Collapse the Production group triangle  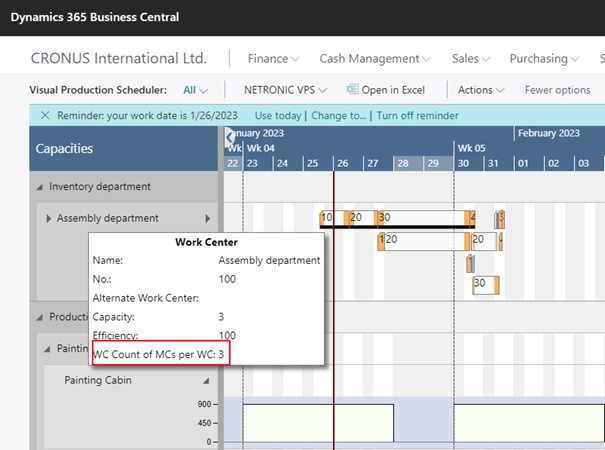pos(39,318)
